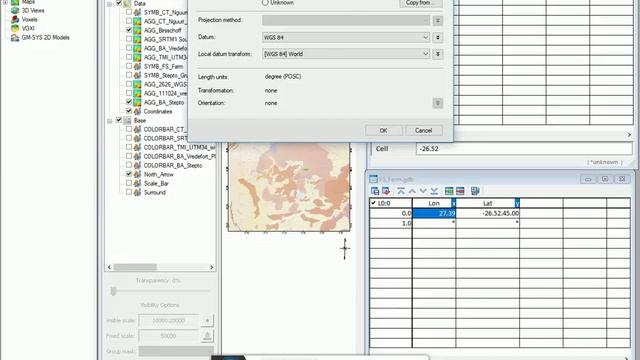Click the AGG_Breschoff grid layer icon
640x360 pixels.
click(137, 30)
